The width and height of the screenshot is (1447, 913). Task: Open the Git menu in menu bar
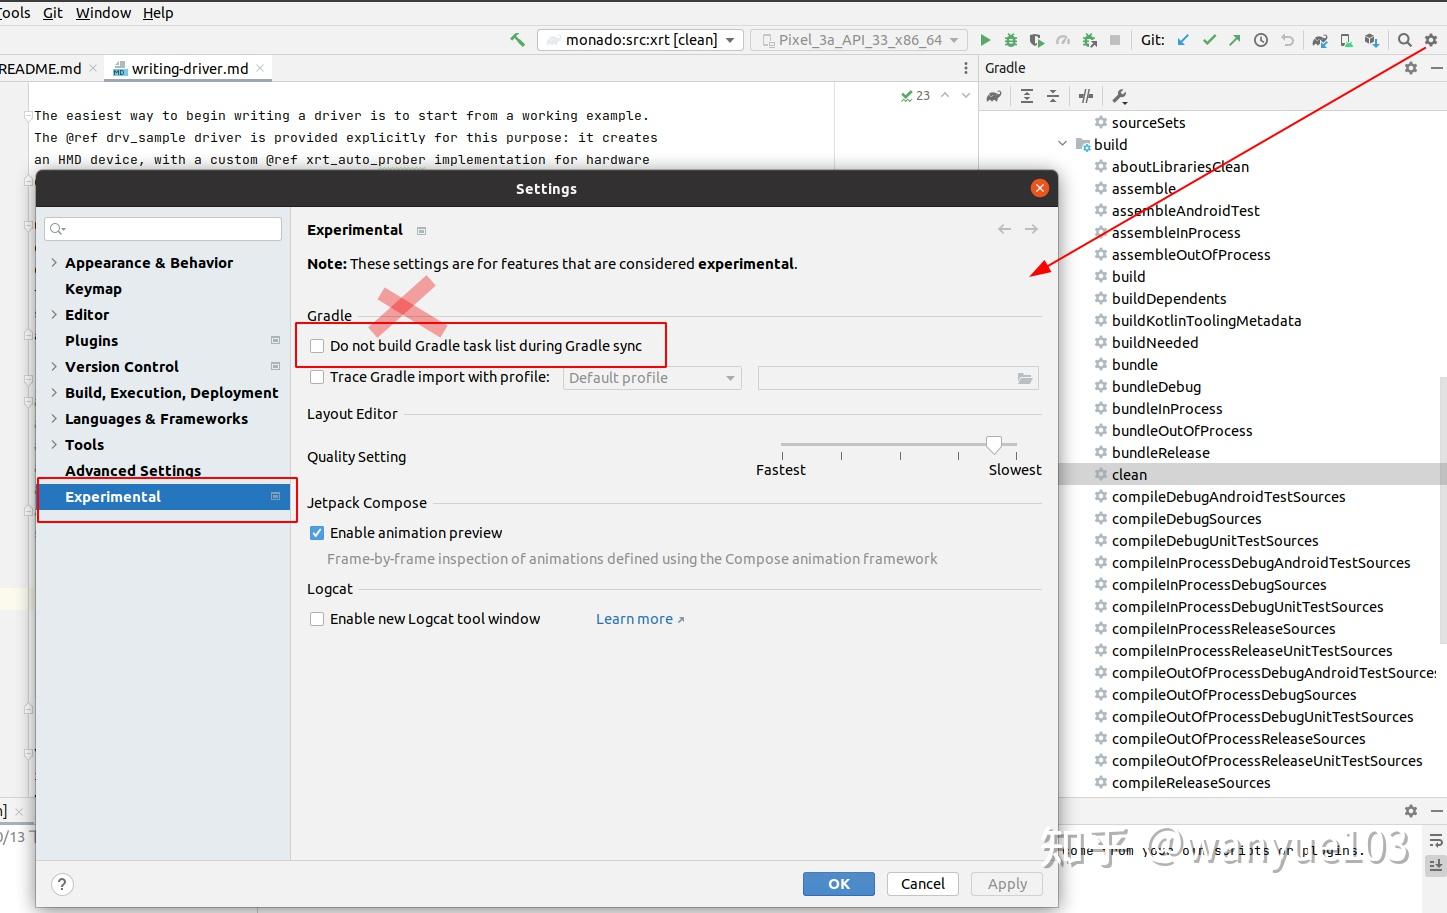[x=52, y=12]
